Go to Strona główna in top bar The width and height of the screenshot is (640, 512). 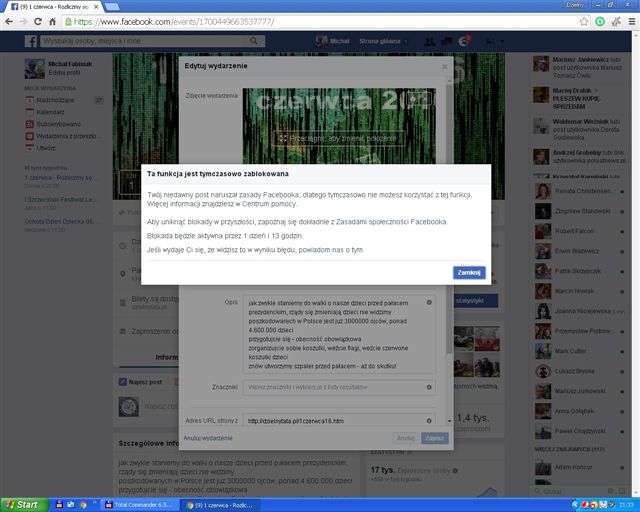(x=380, y=41)
